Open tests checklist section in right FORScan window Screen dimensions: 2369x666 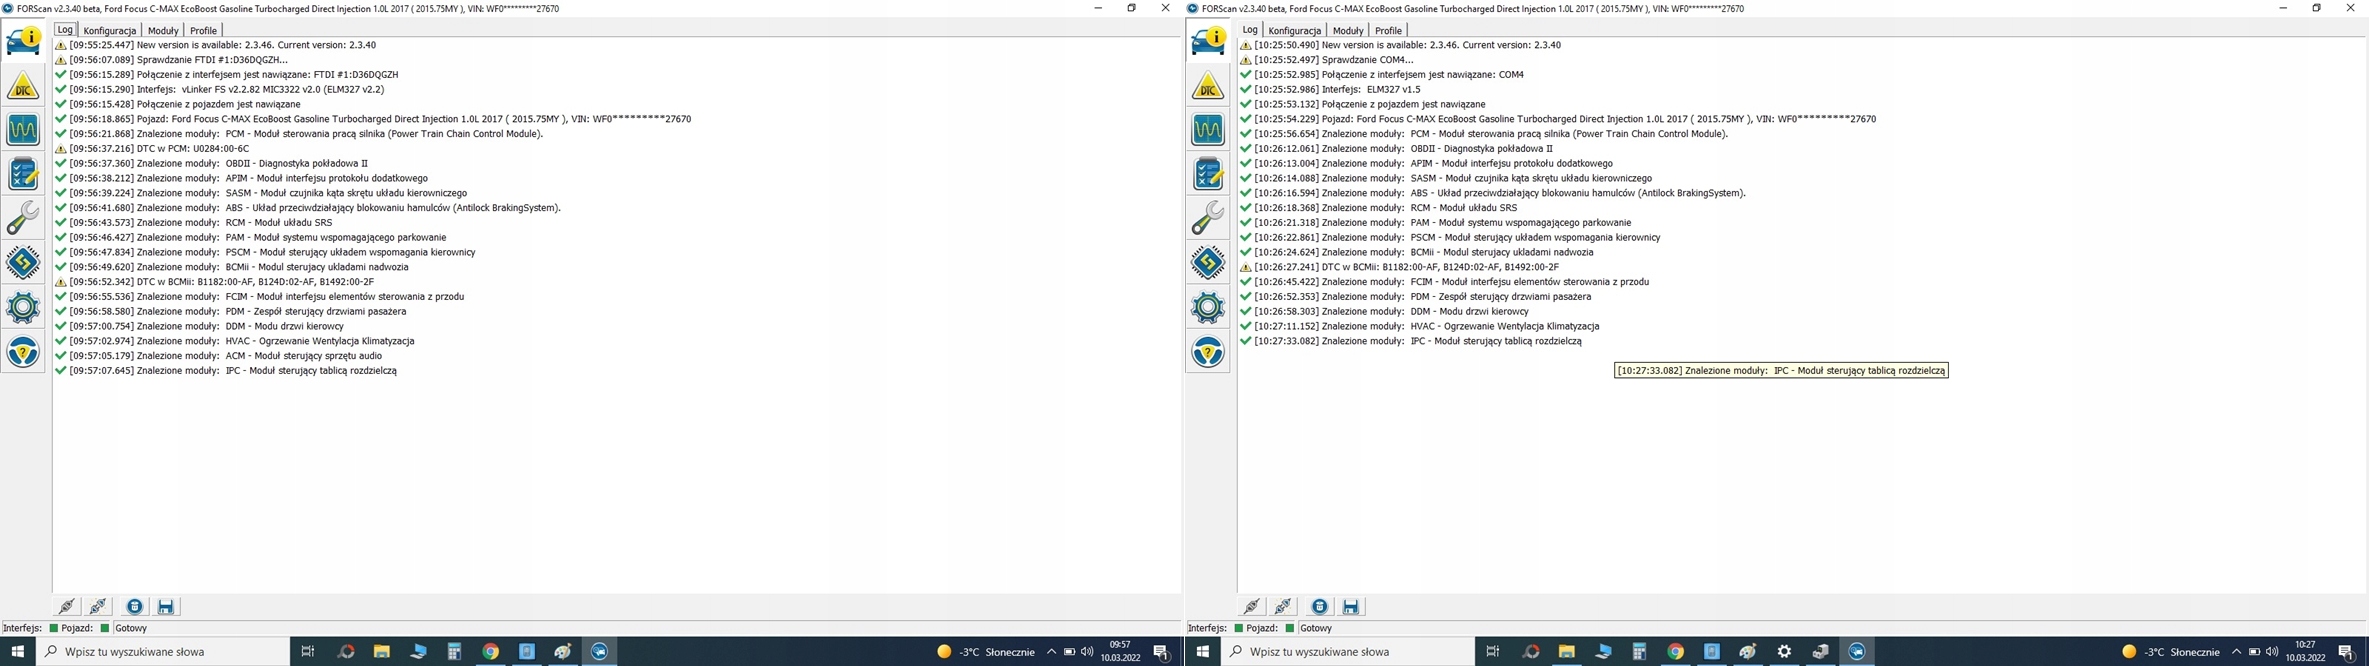pos(1208,174)
